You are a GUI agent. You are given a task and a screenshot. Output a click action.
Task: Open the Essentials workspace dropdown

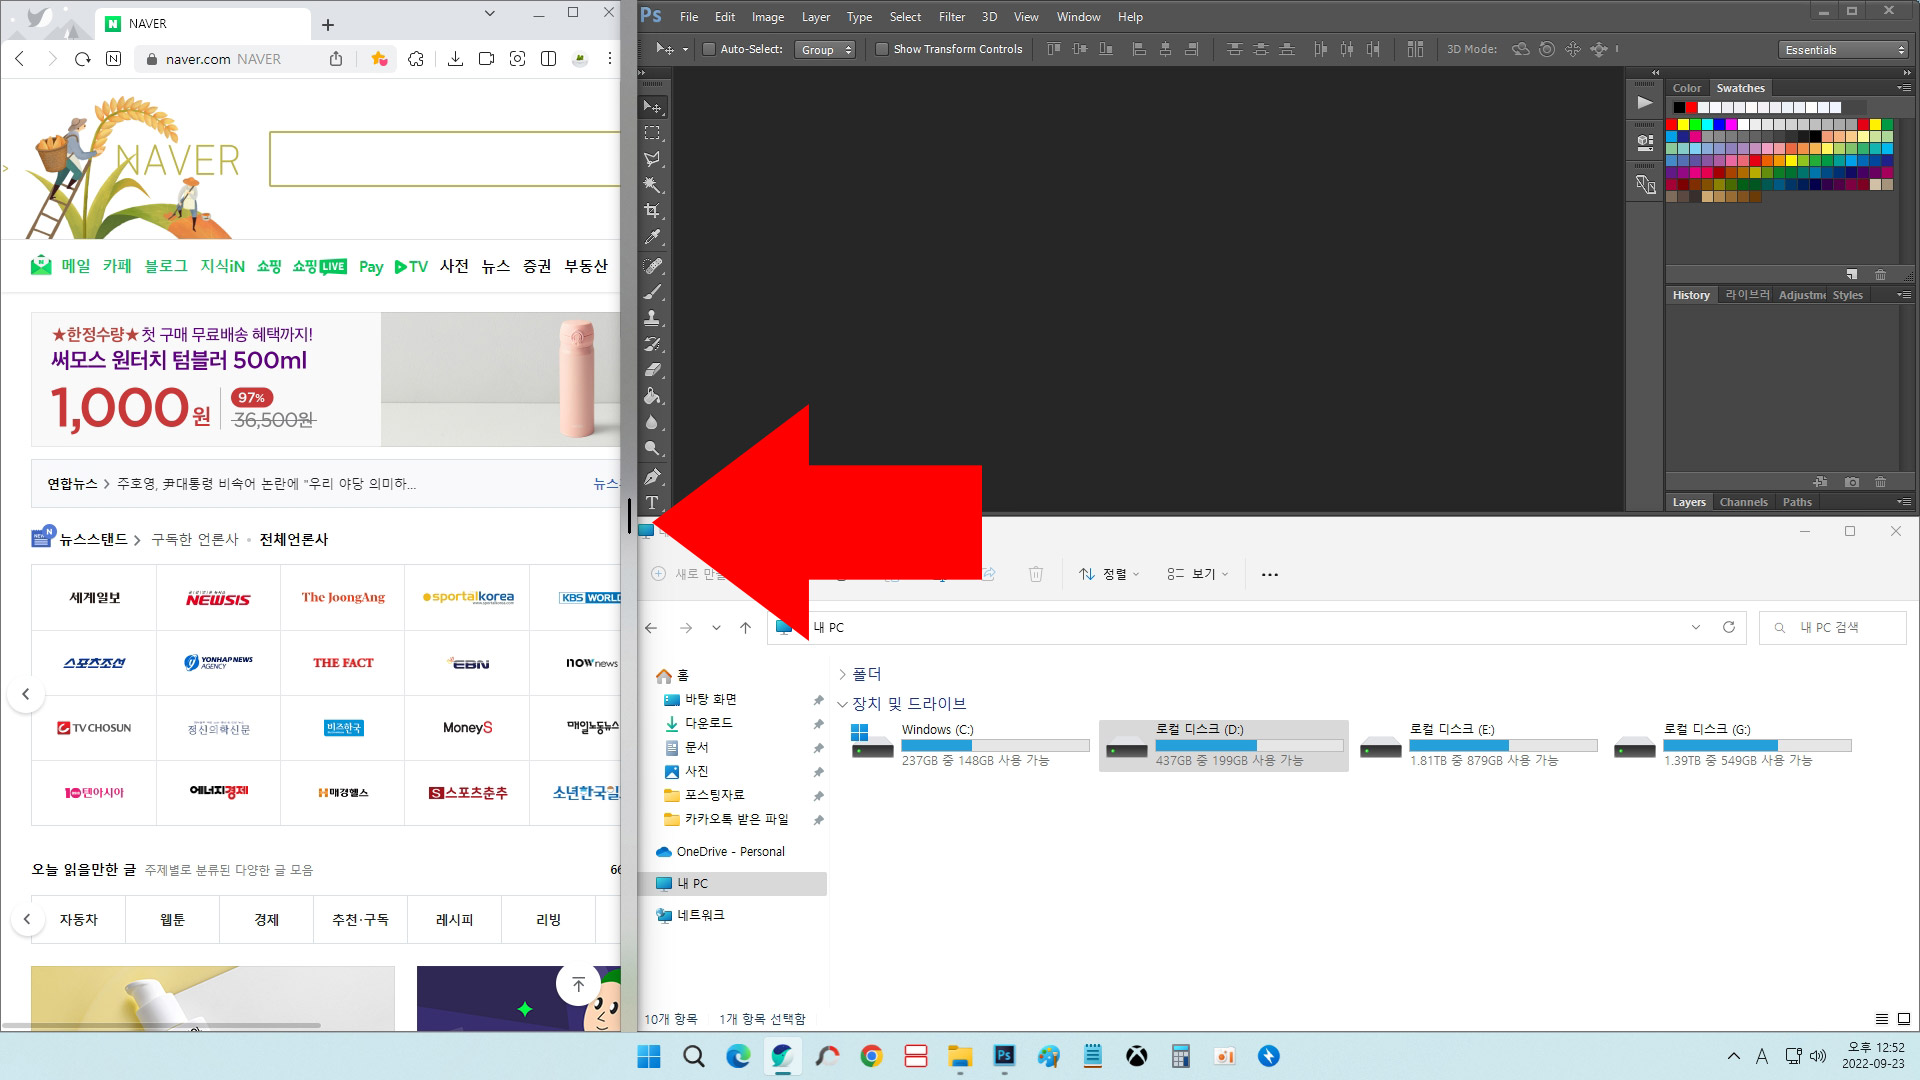[x=1844, y=49]
